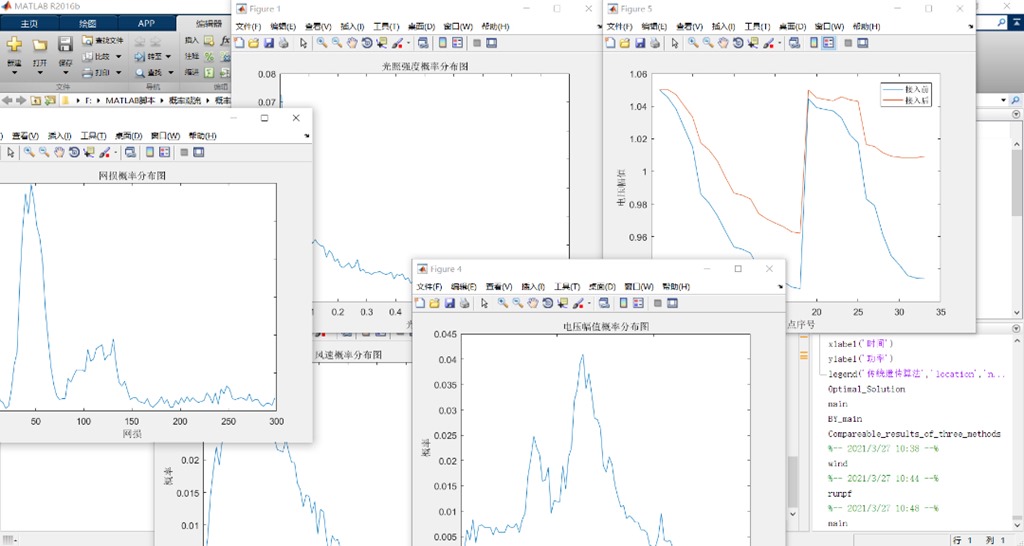Image resolution: width=1024 pixels, height=546 pixels.
Task: Open brush color dropdown arrow in Figure 1
Action: tap(408, 44)
